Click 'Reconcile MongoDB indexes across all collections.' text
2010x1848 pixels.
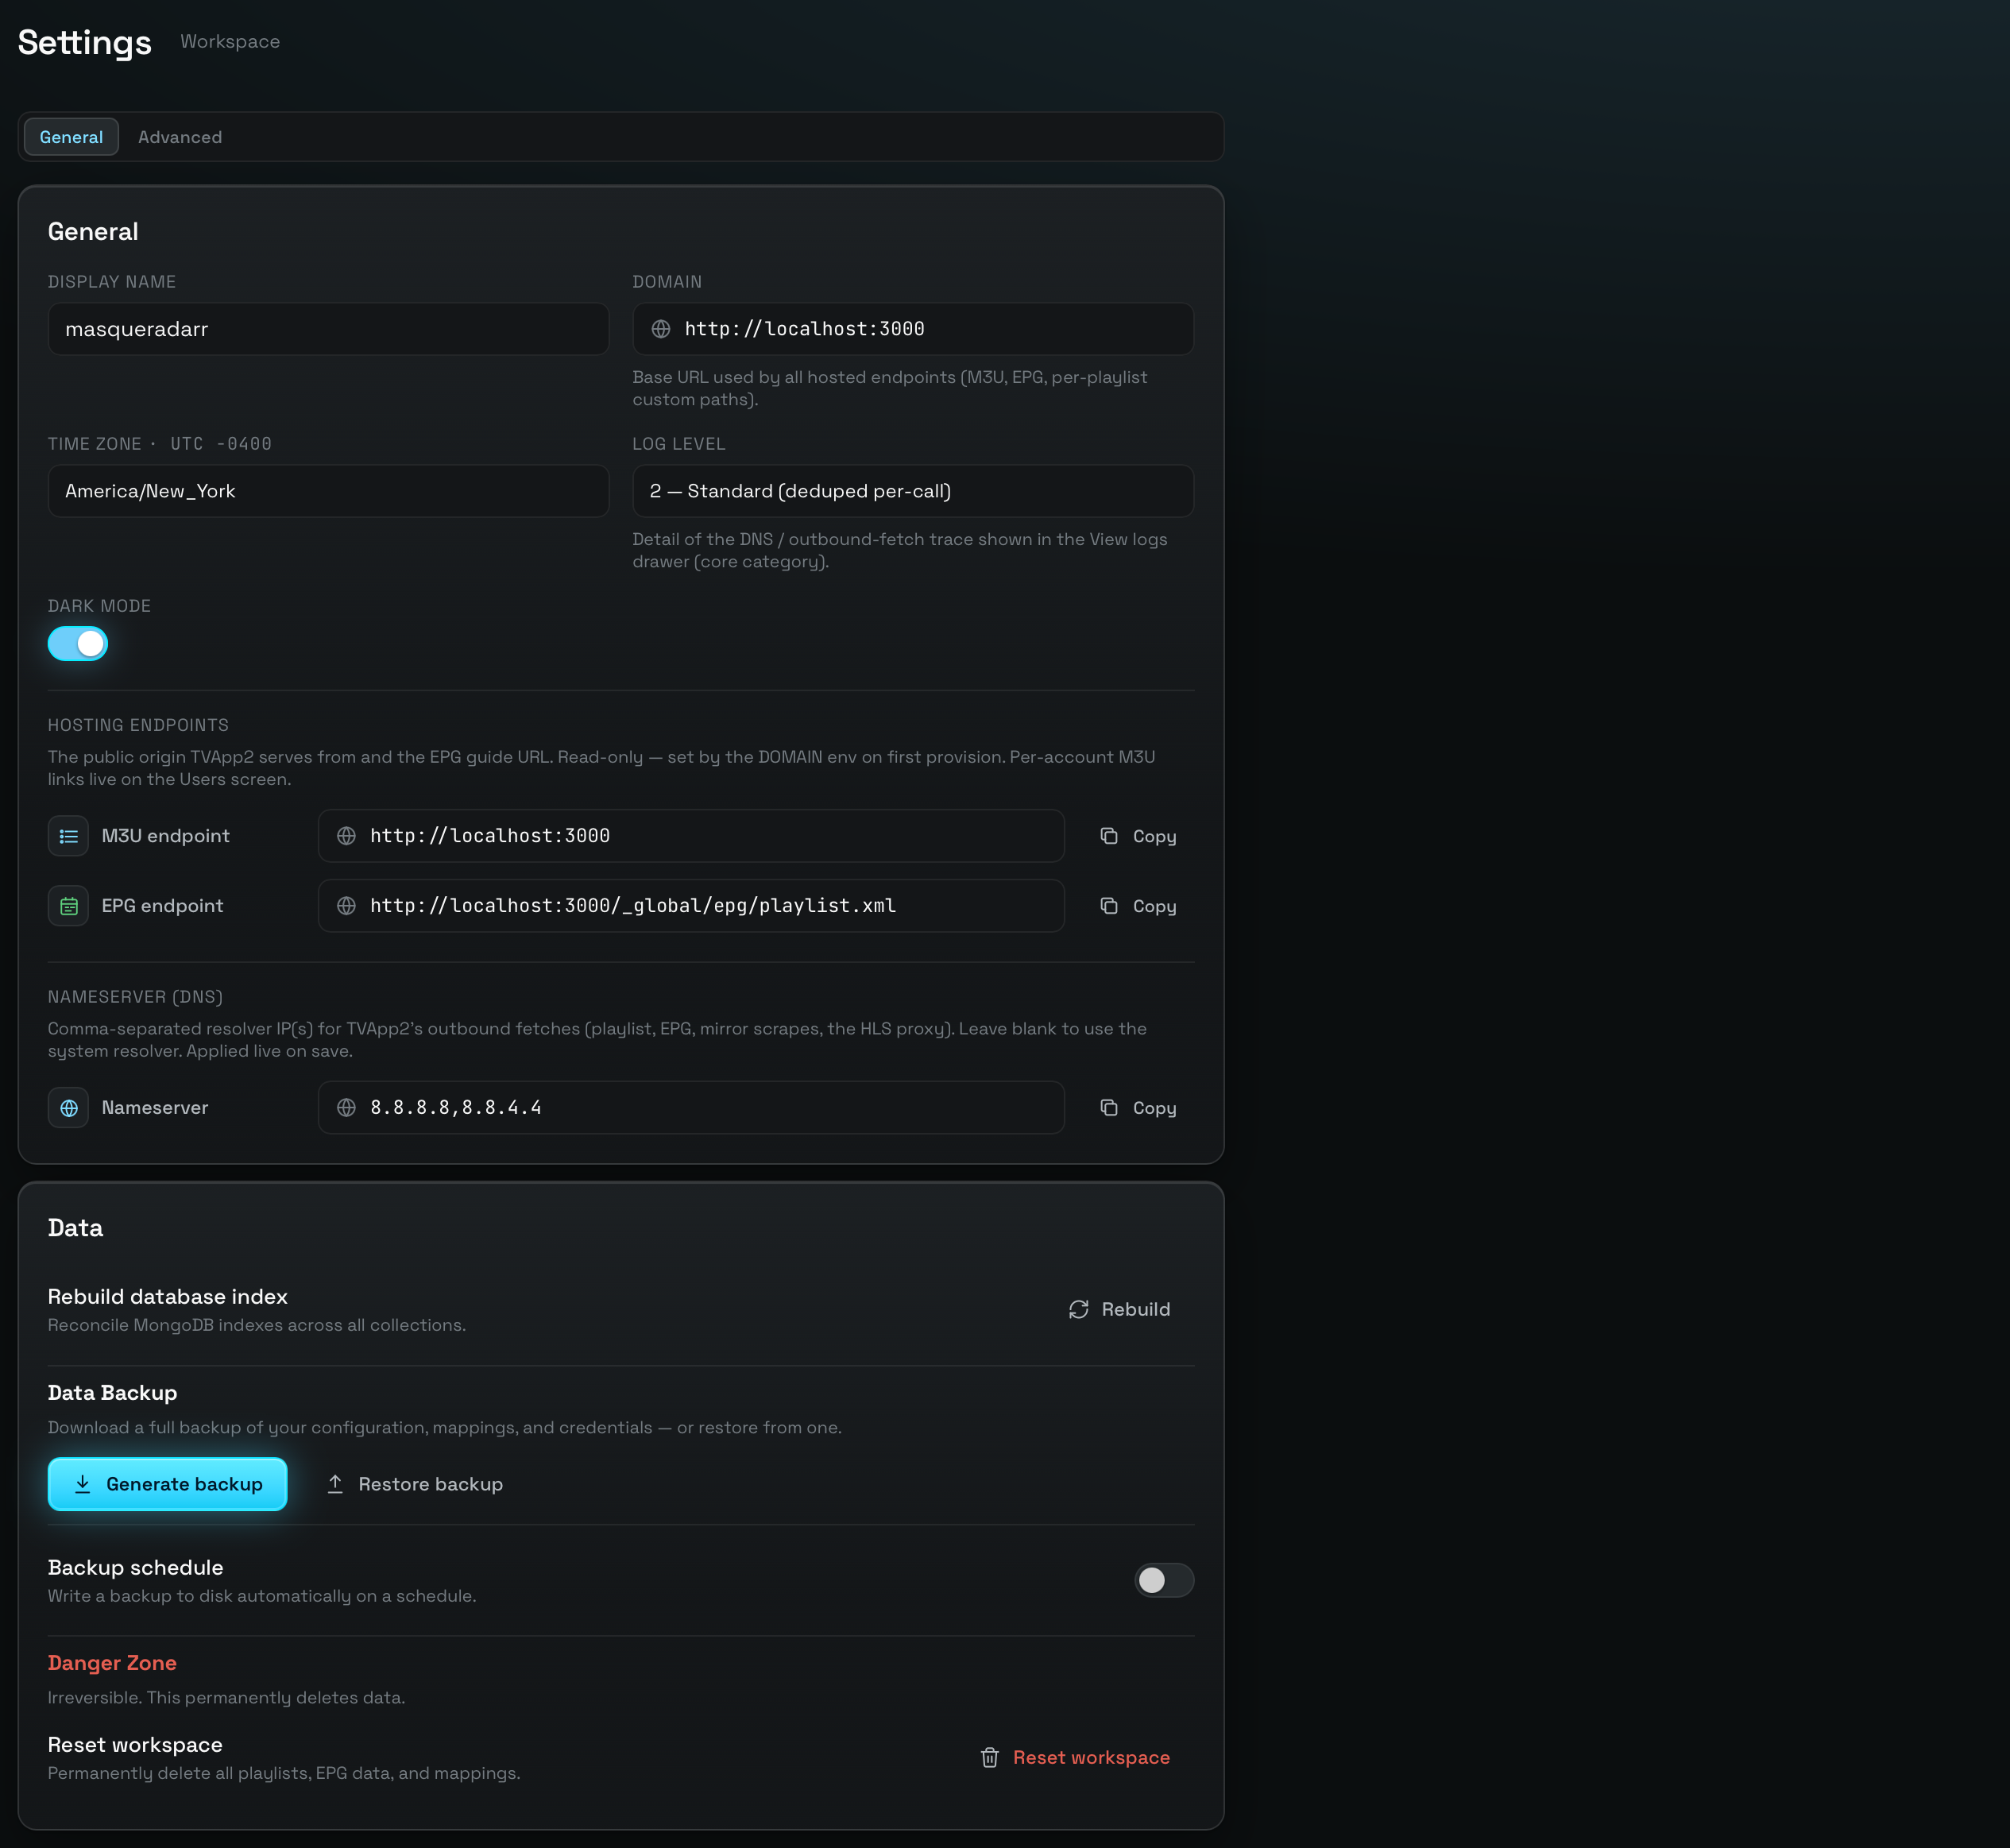(257, 1325)
